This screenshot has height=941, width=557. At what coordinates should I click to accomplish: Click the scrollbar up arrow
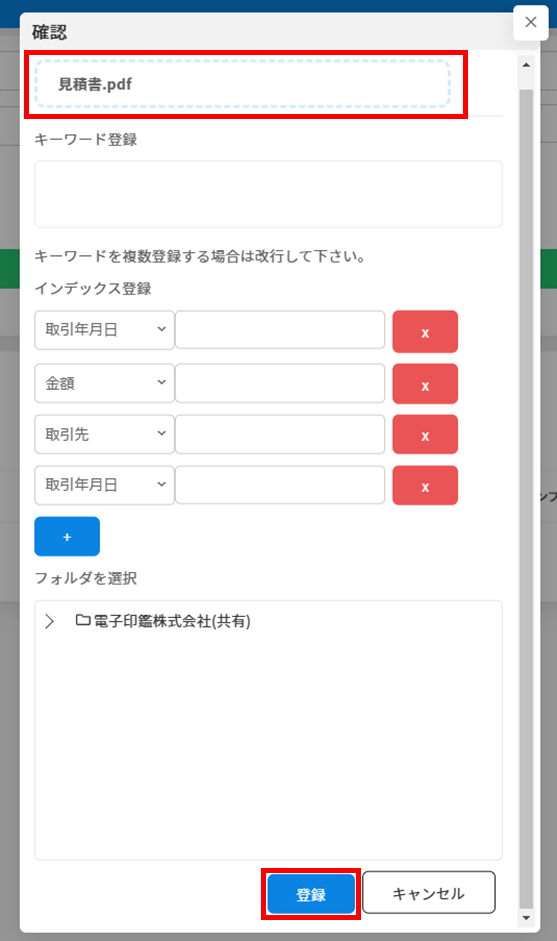[526, 65]
